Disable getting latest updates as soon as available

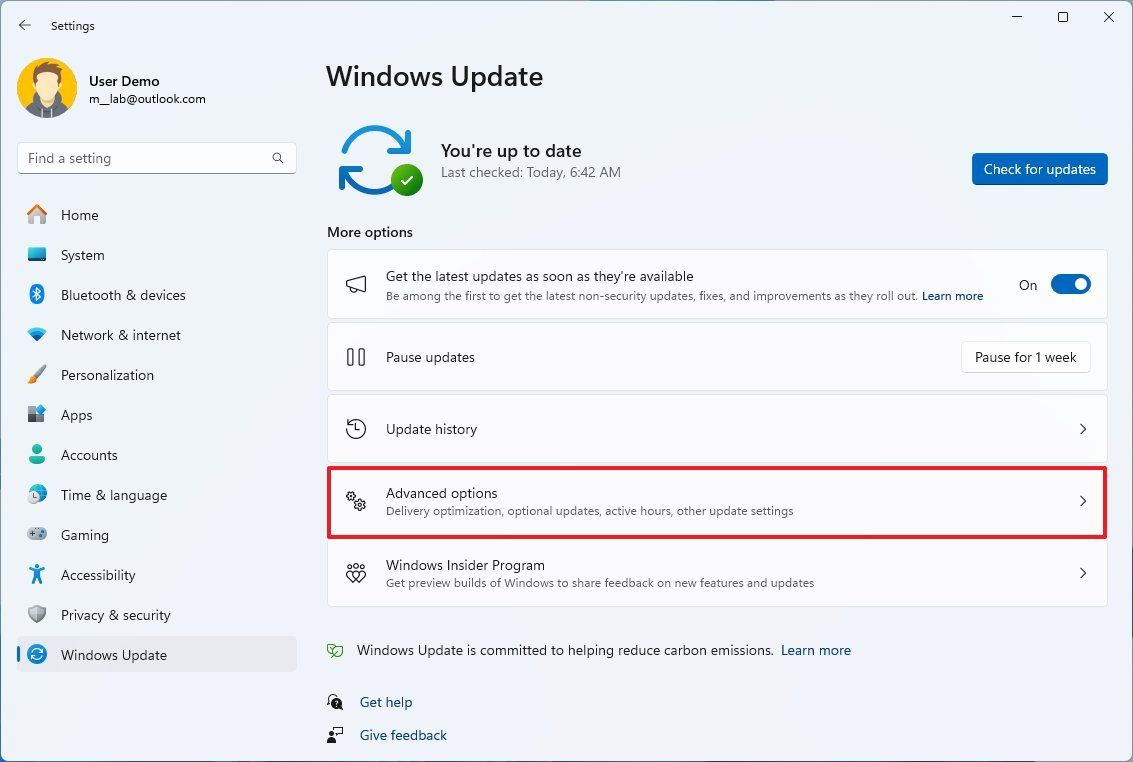[1070, 284]
